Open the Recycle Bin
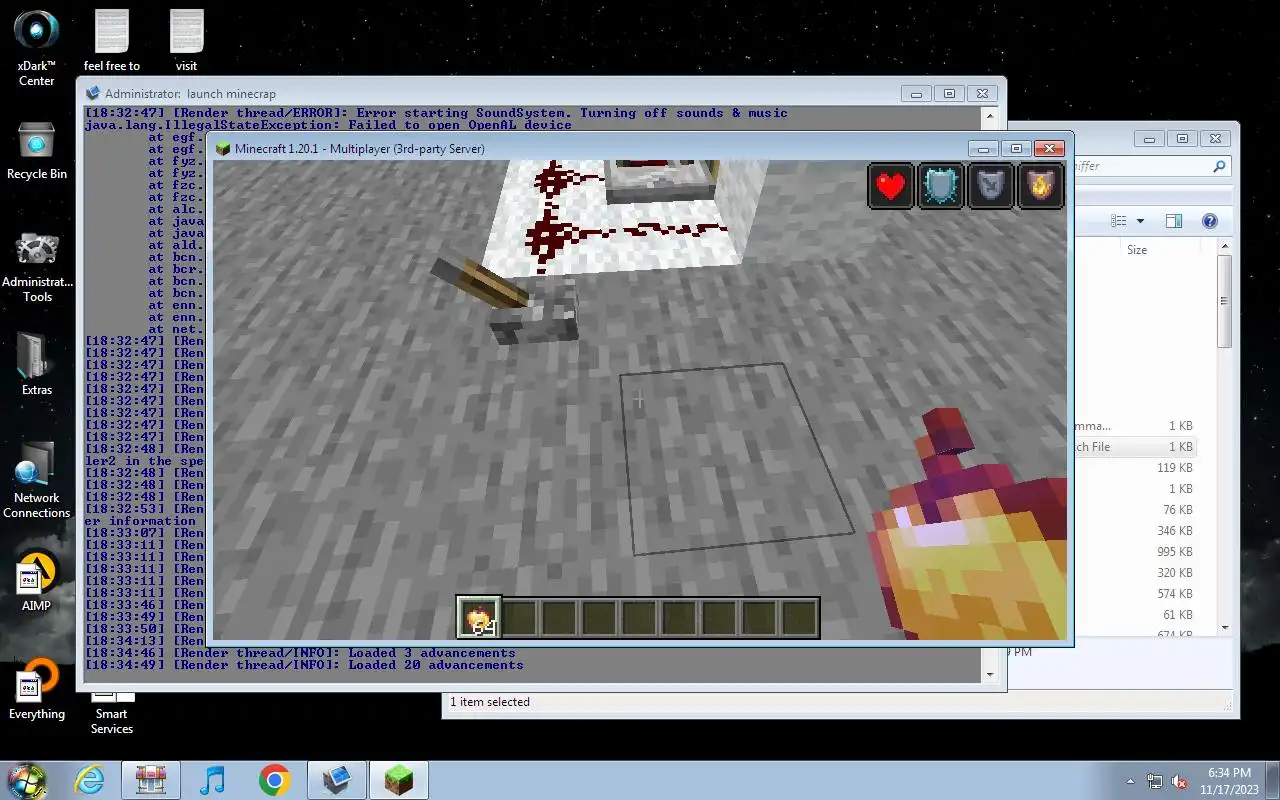Screen dimensions: 1280x800 click(x=37, y=150)
